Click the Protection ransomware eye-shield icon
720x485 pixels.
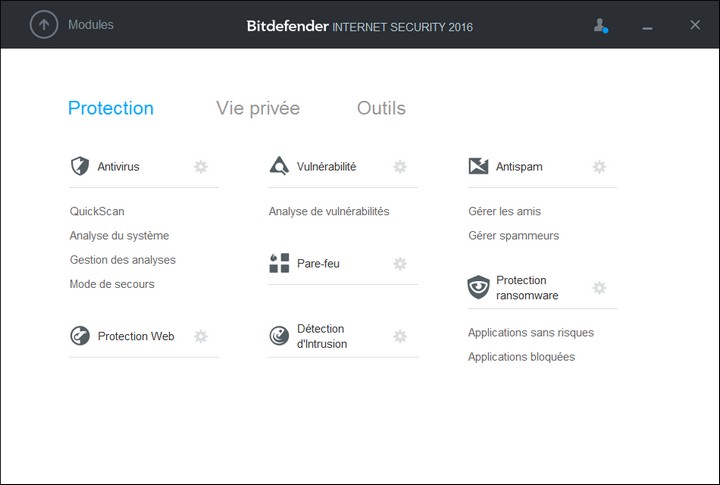point(478,288)
